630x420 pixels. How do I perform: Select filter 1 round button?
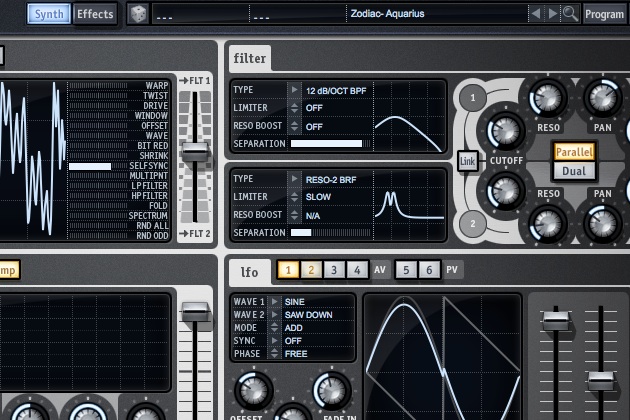tap(472, 97)
